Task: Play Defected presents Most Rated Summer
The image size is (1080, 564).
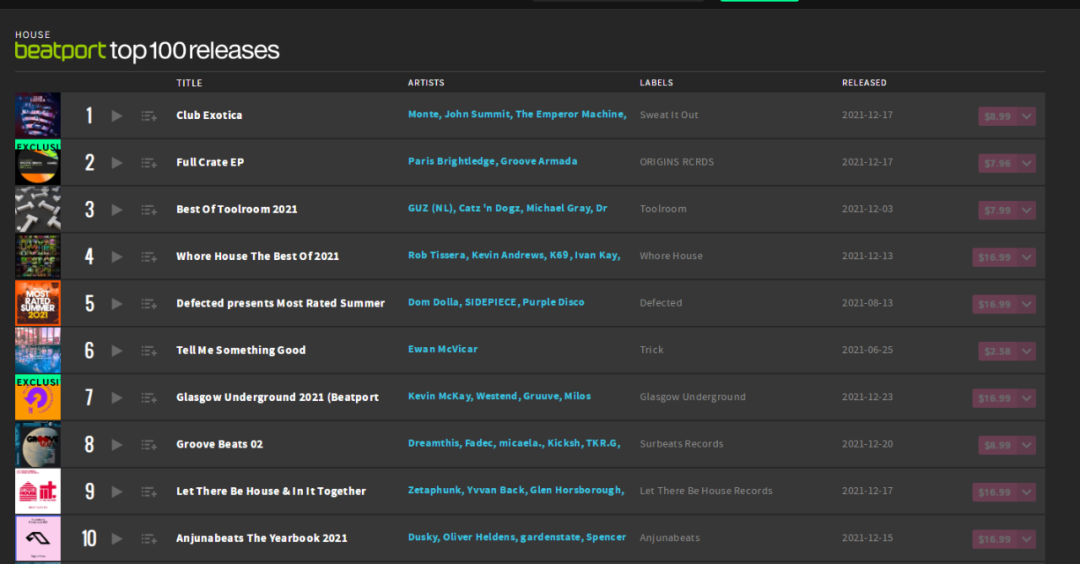Action: [117, 304]
